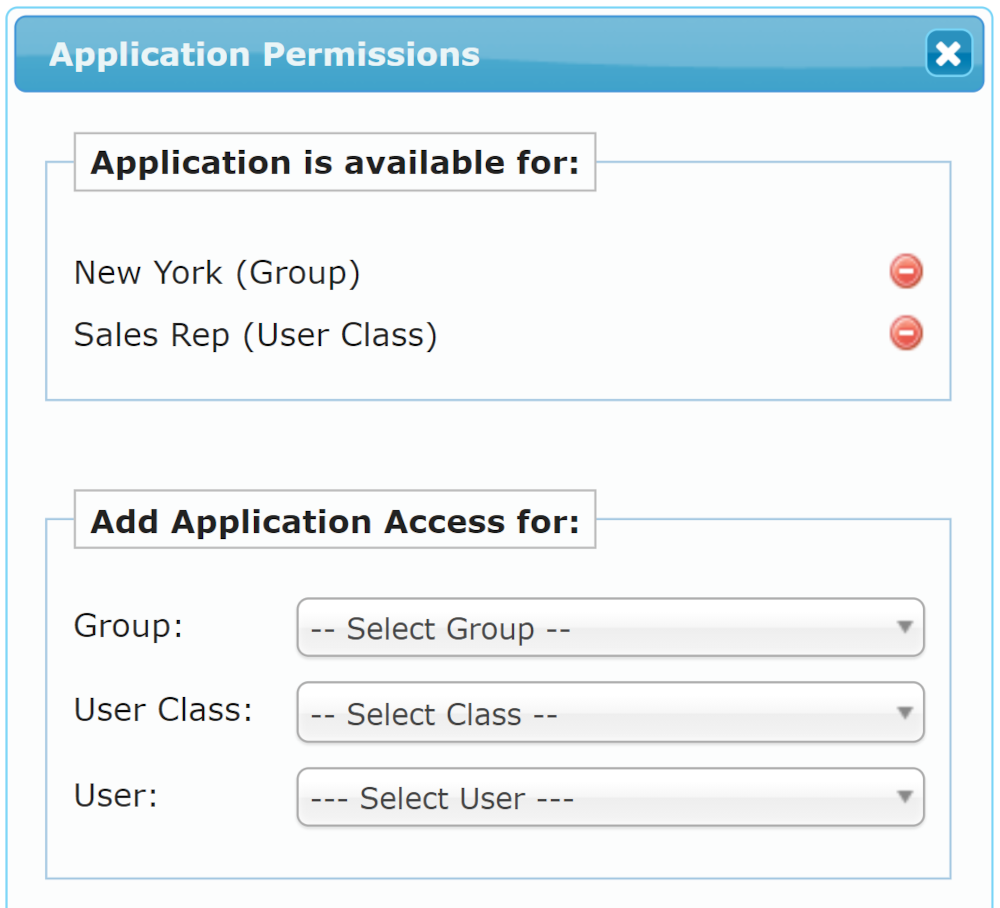Close the Application Permissions dialog
This screenshot has width=1000, height=908.
(x=948, y=54)
